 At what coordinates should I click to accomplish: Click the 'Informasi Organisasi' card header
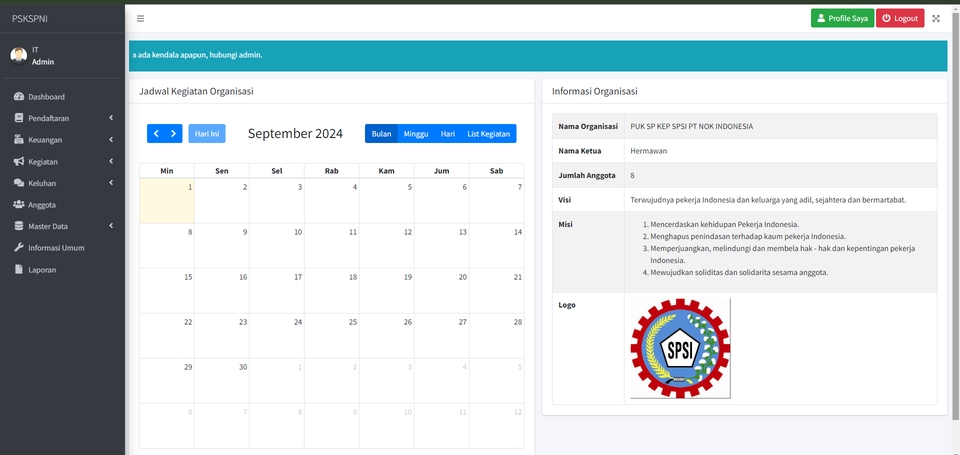[744, 91]
